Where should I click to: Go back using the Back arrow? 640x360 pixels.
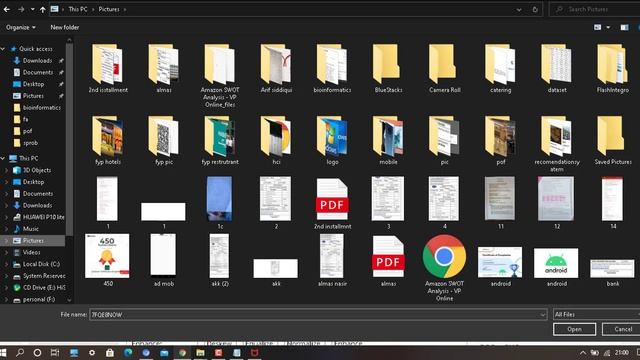(x=7, y=9)
